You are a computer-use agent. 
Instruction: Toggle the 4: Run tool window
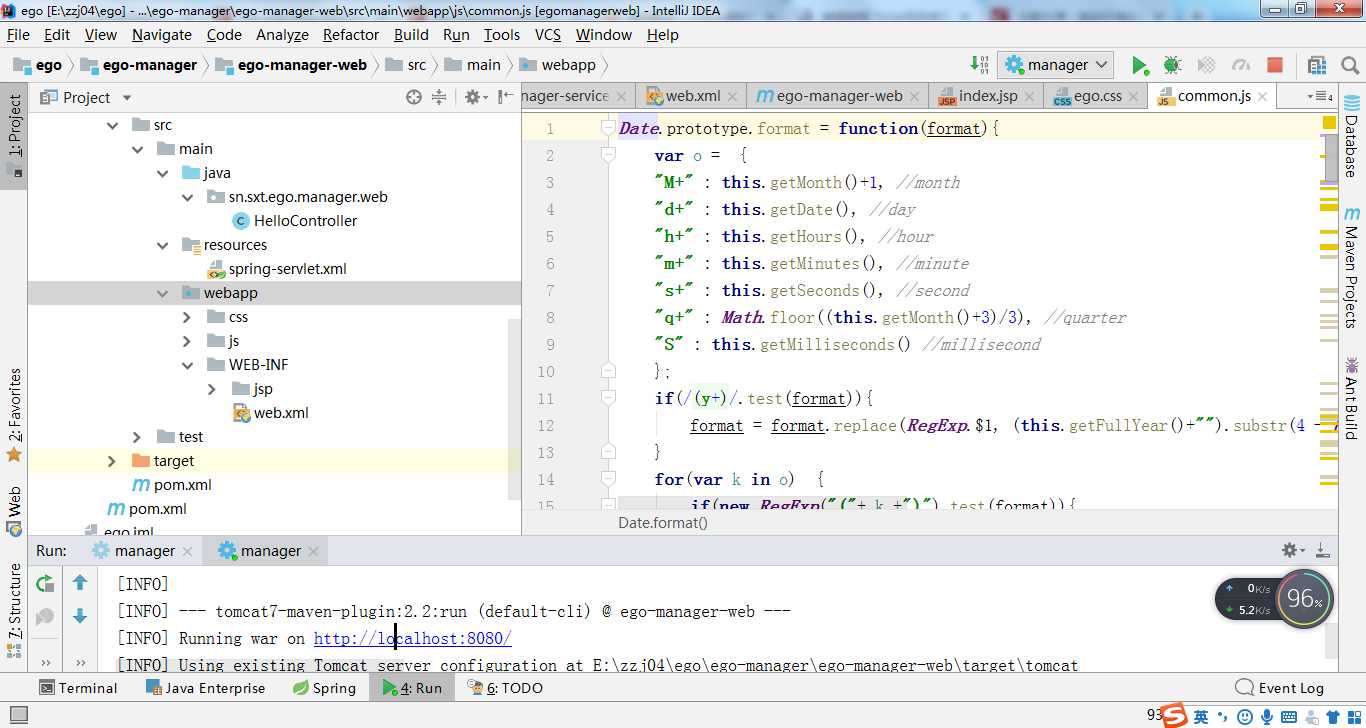pyautogui.click(x=412, y=688)
